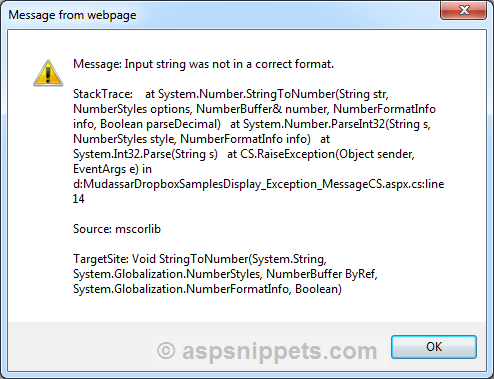Click the 'Message from webpage' title text
Image resolution: width=494 pixels, height=379 pixels.
[72, 15]
